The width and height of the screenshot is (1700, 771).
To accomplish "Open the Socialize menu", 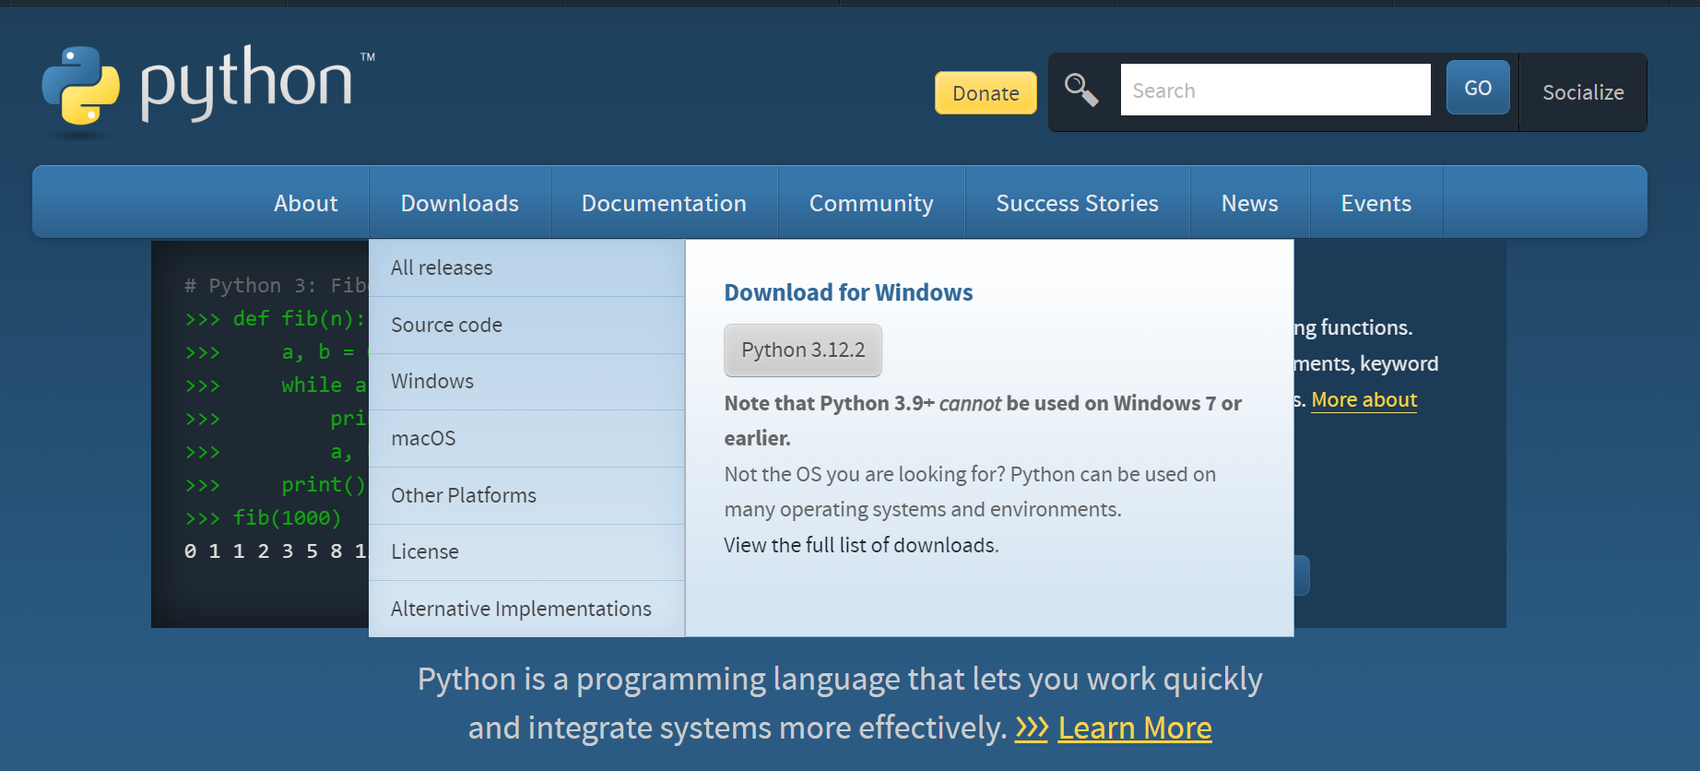I will coord(1583,92).
